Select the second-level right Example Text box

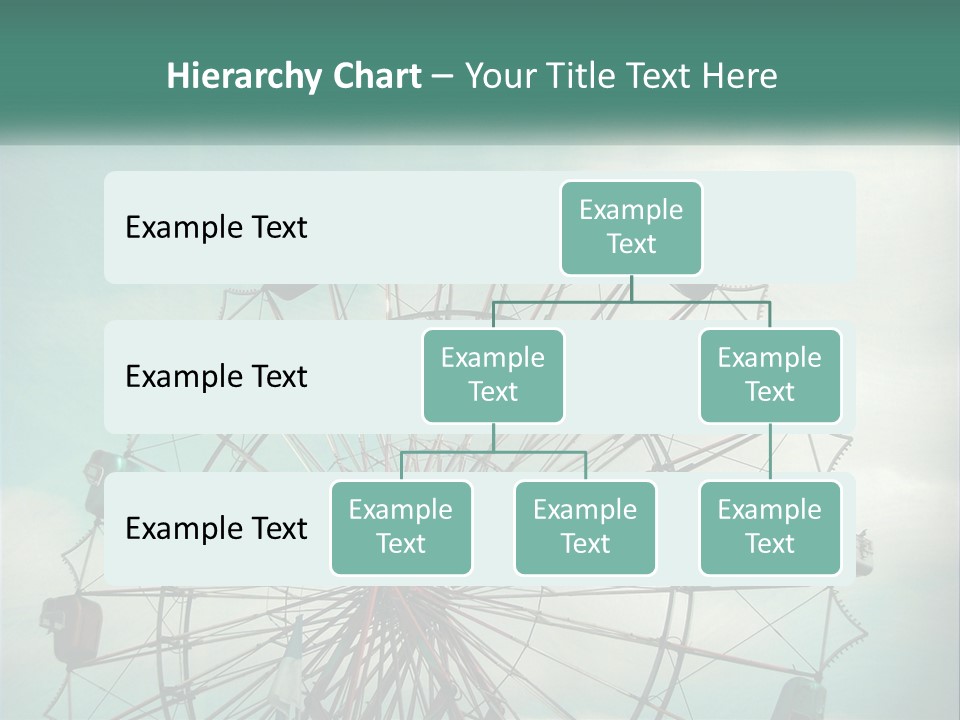[770, 375]
